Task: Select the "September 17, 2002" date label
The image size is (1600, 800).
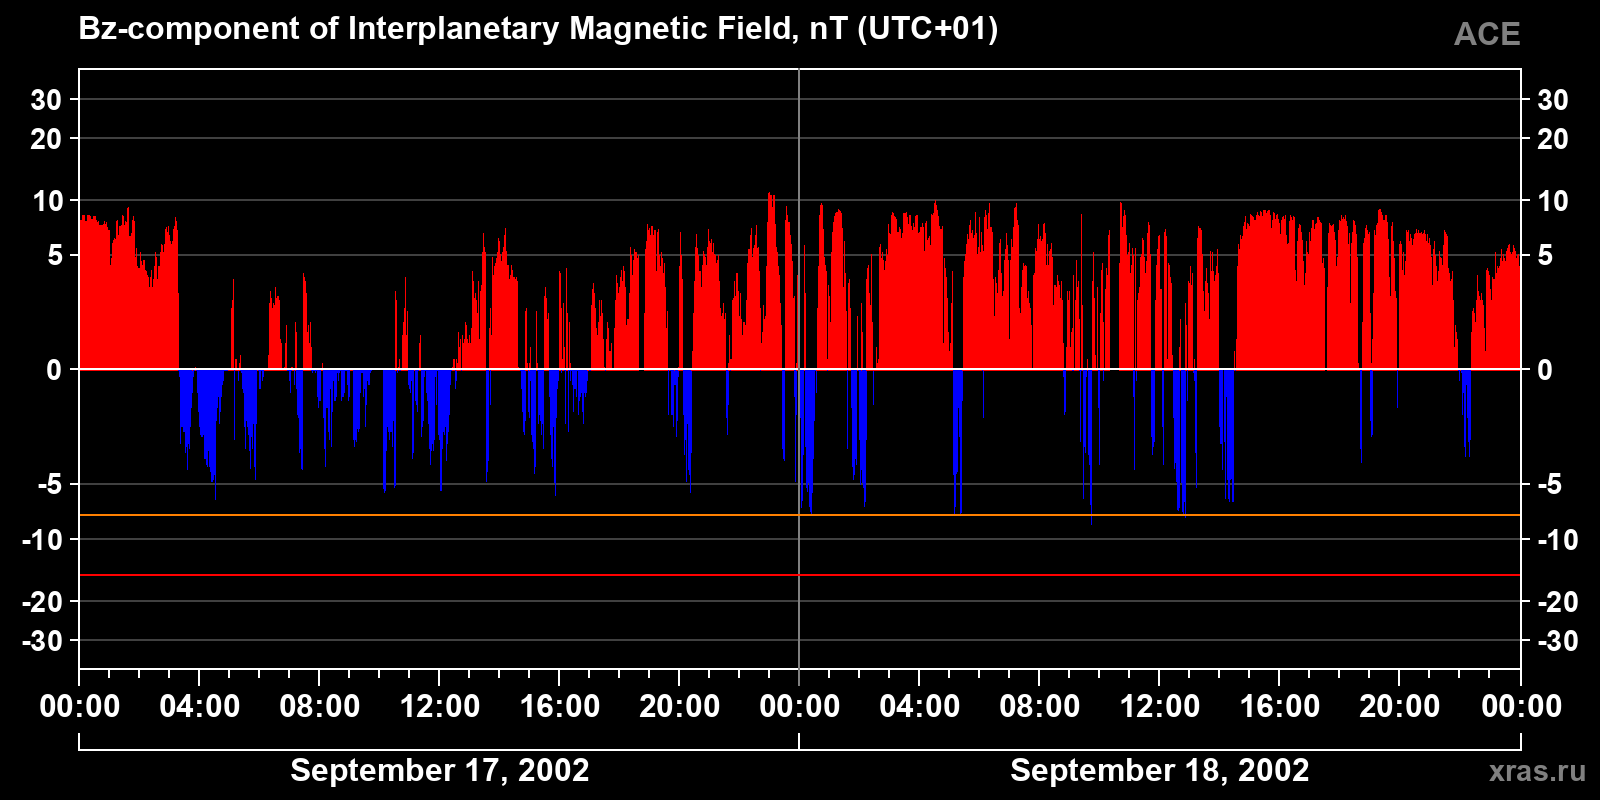Action: coord(440,770)
